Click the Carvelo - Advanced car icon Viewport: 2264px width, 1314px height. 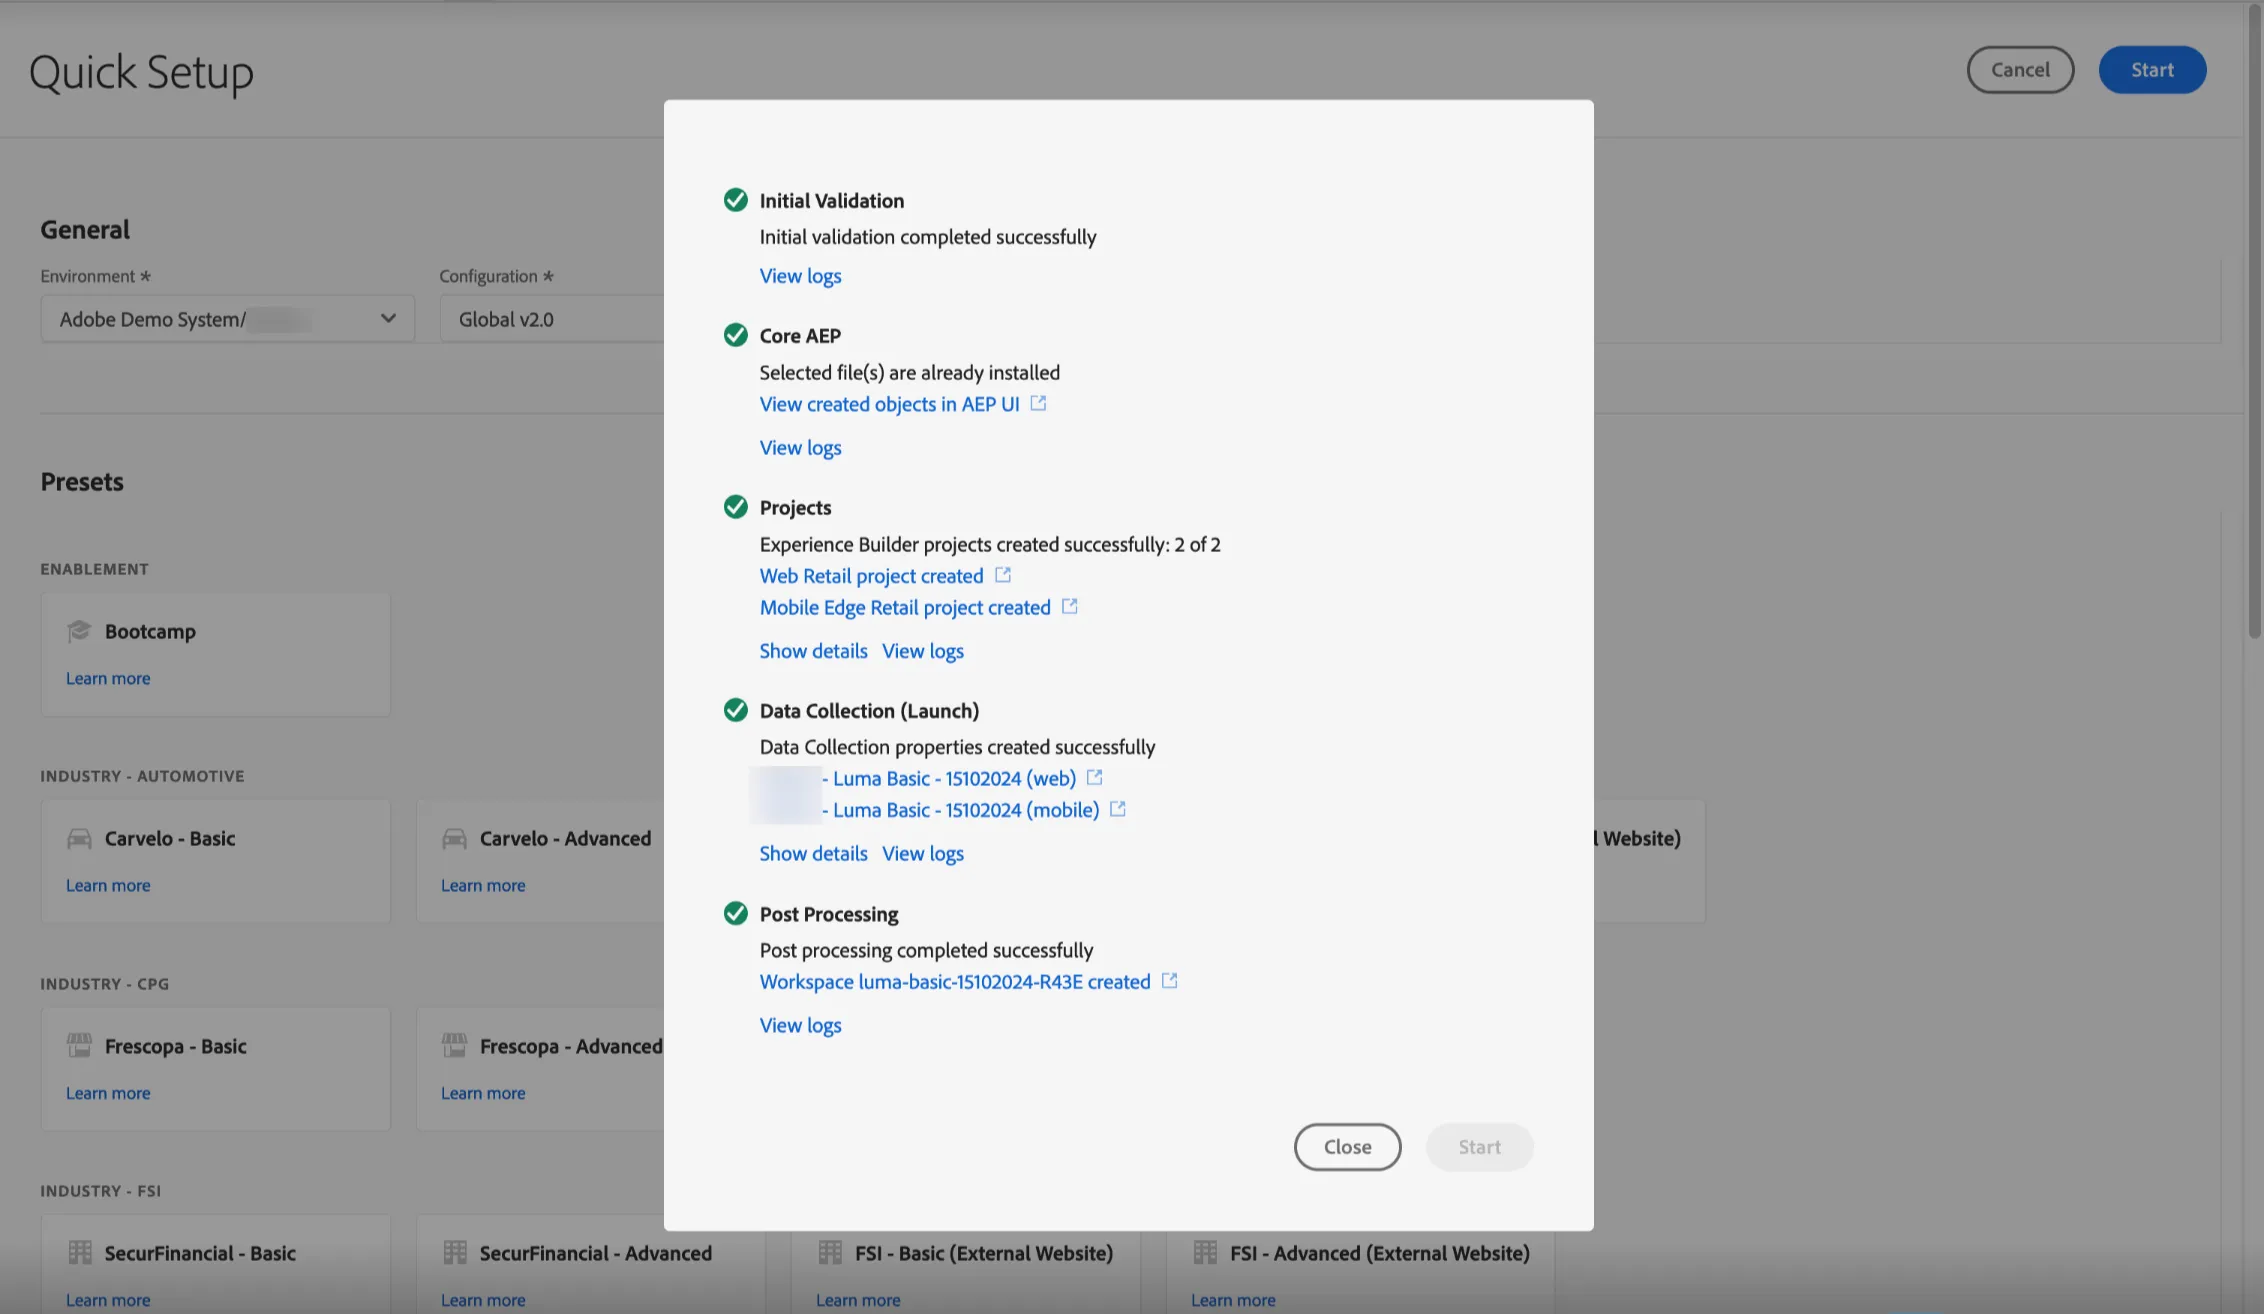click(454, 838)
